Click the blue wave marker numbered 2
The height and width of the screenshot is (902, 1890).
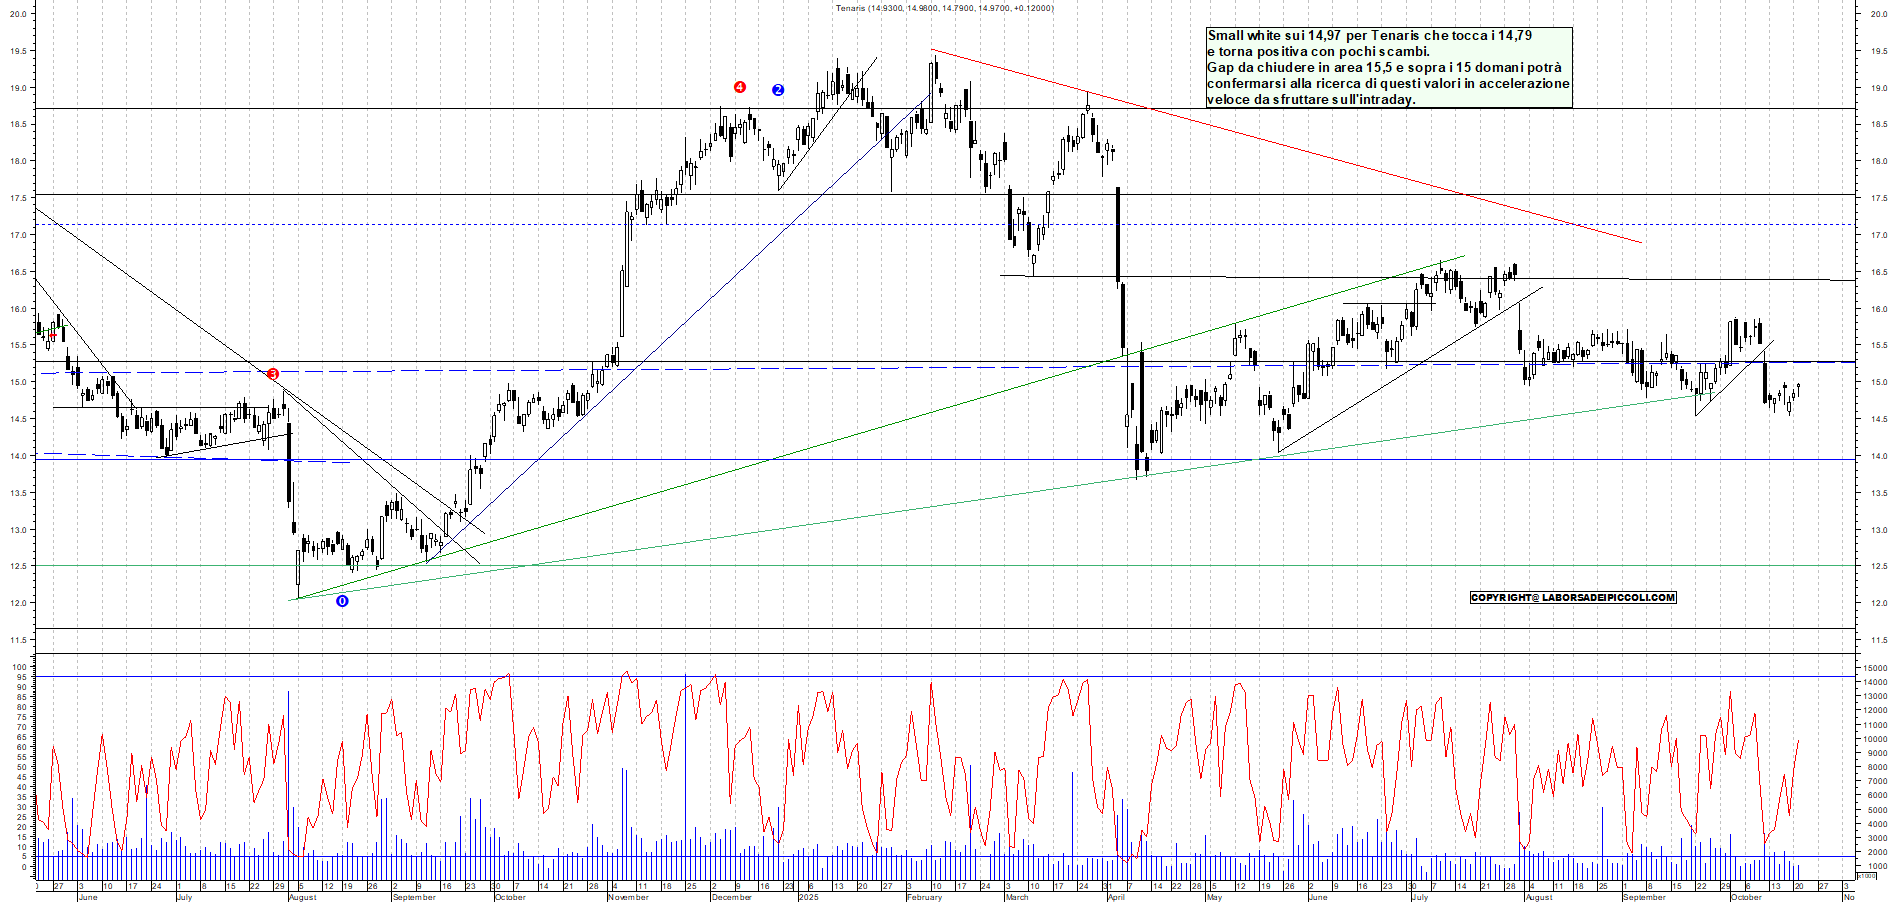(x=778, y=90)
